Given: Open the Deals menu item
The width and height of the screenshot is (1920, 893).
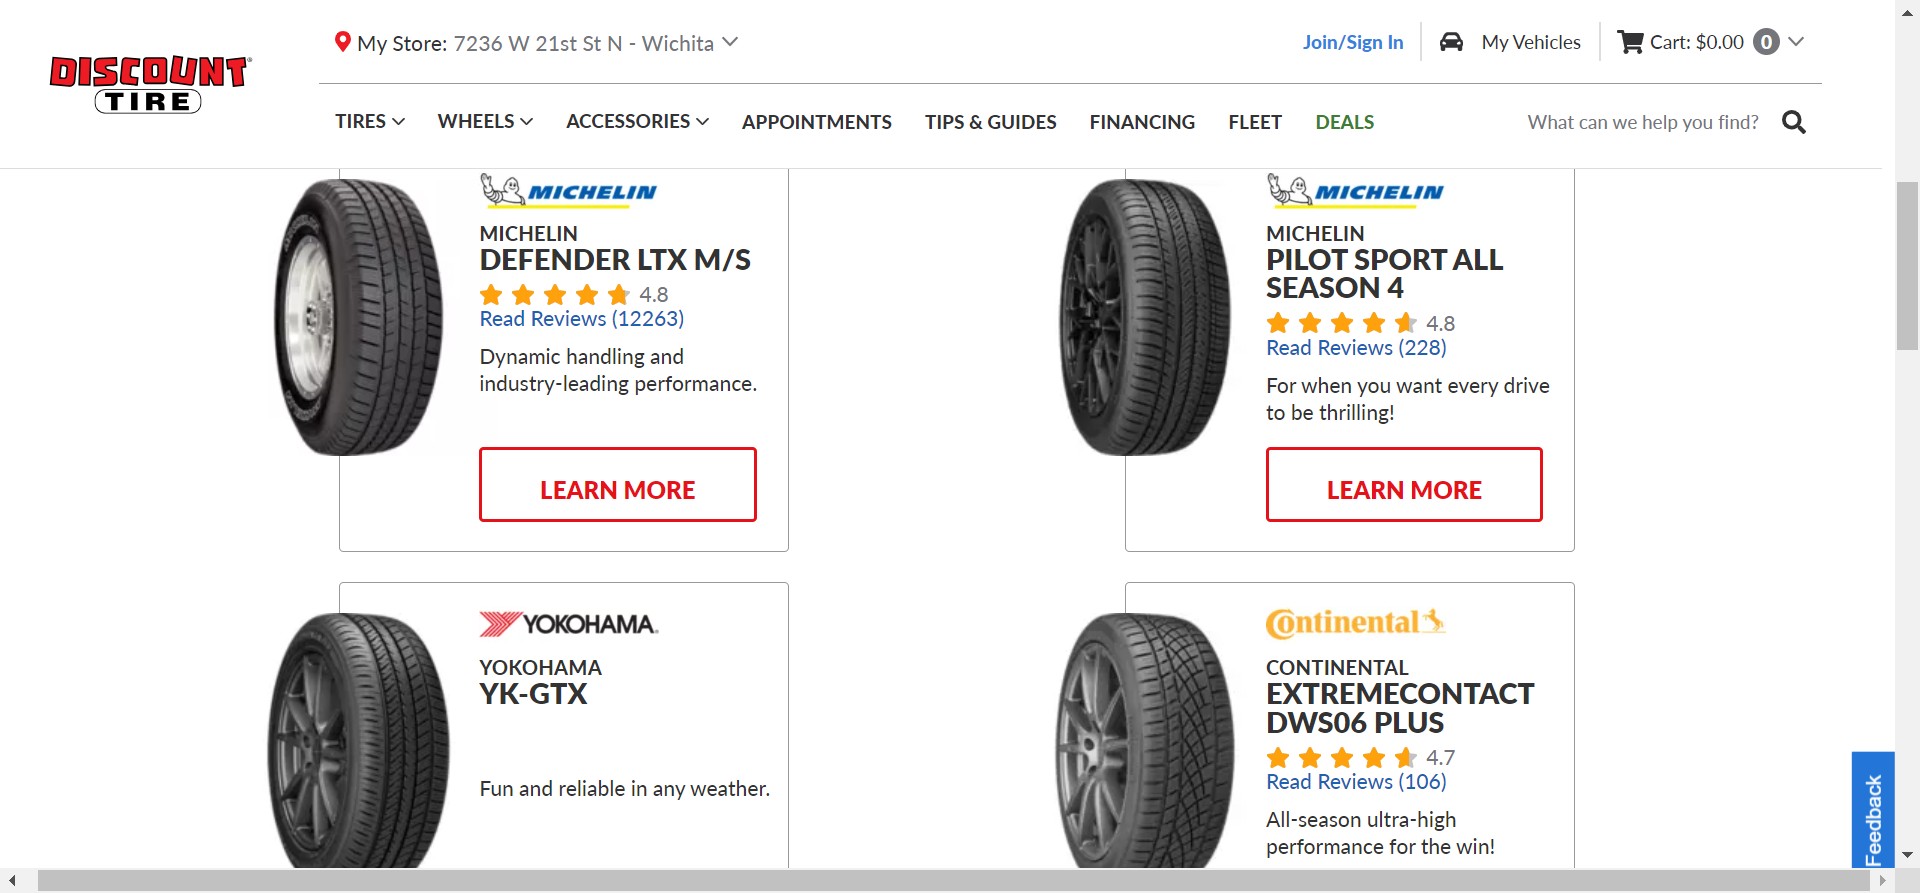Looking at the screenshot, I should (1344, 122).
